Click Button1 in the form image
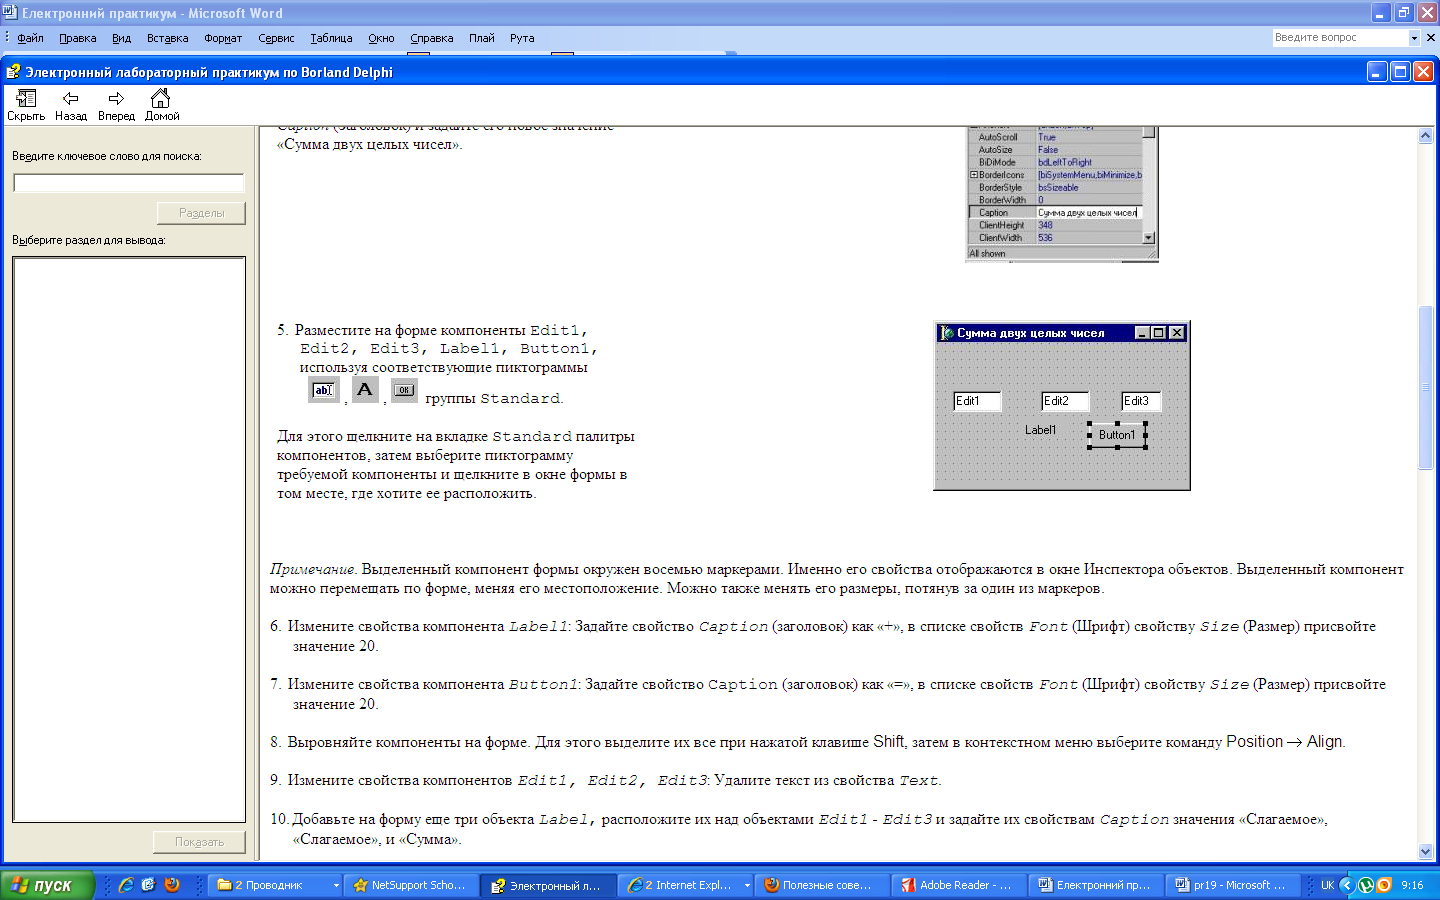This screenshot has width=1440, height=900. [1117, 435]
